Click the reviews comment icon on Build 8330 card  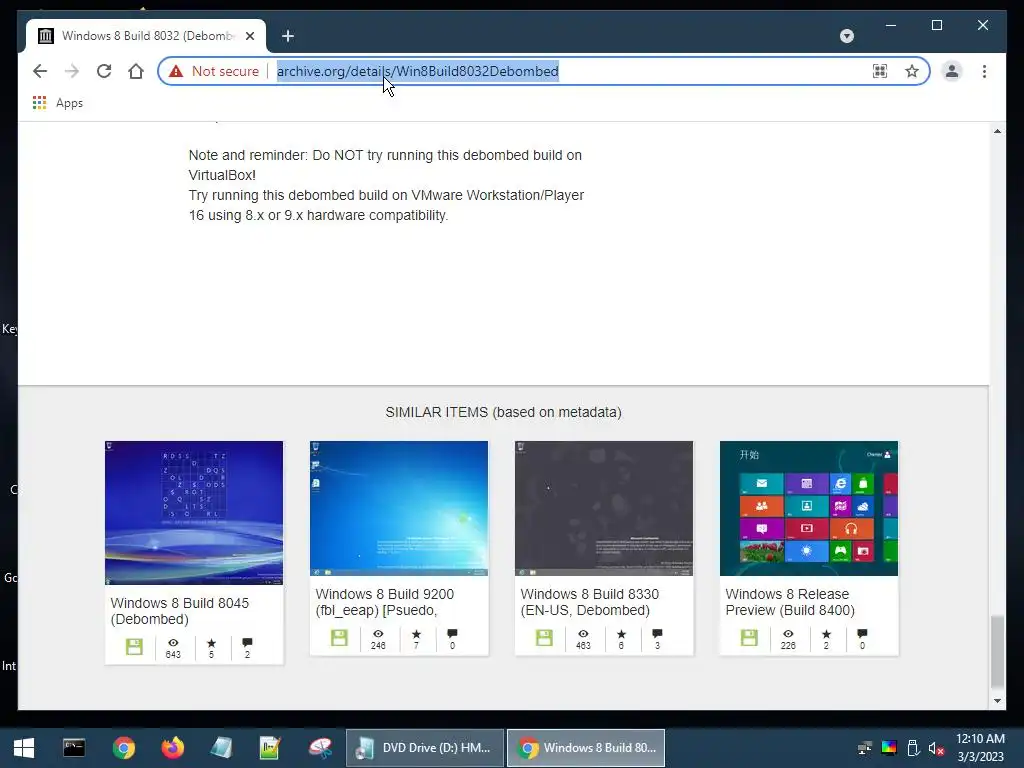pos(657,633)
